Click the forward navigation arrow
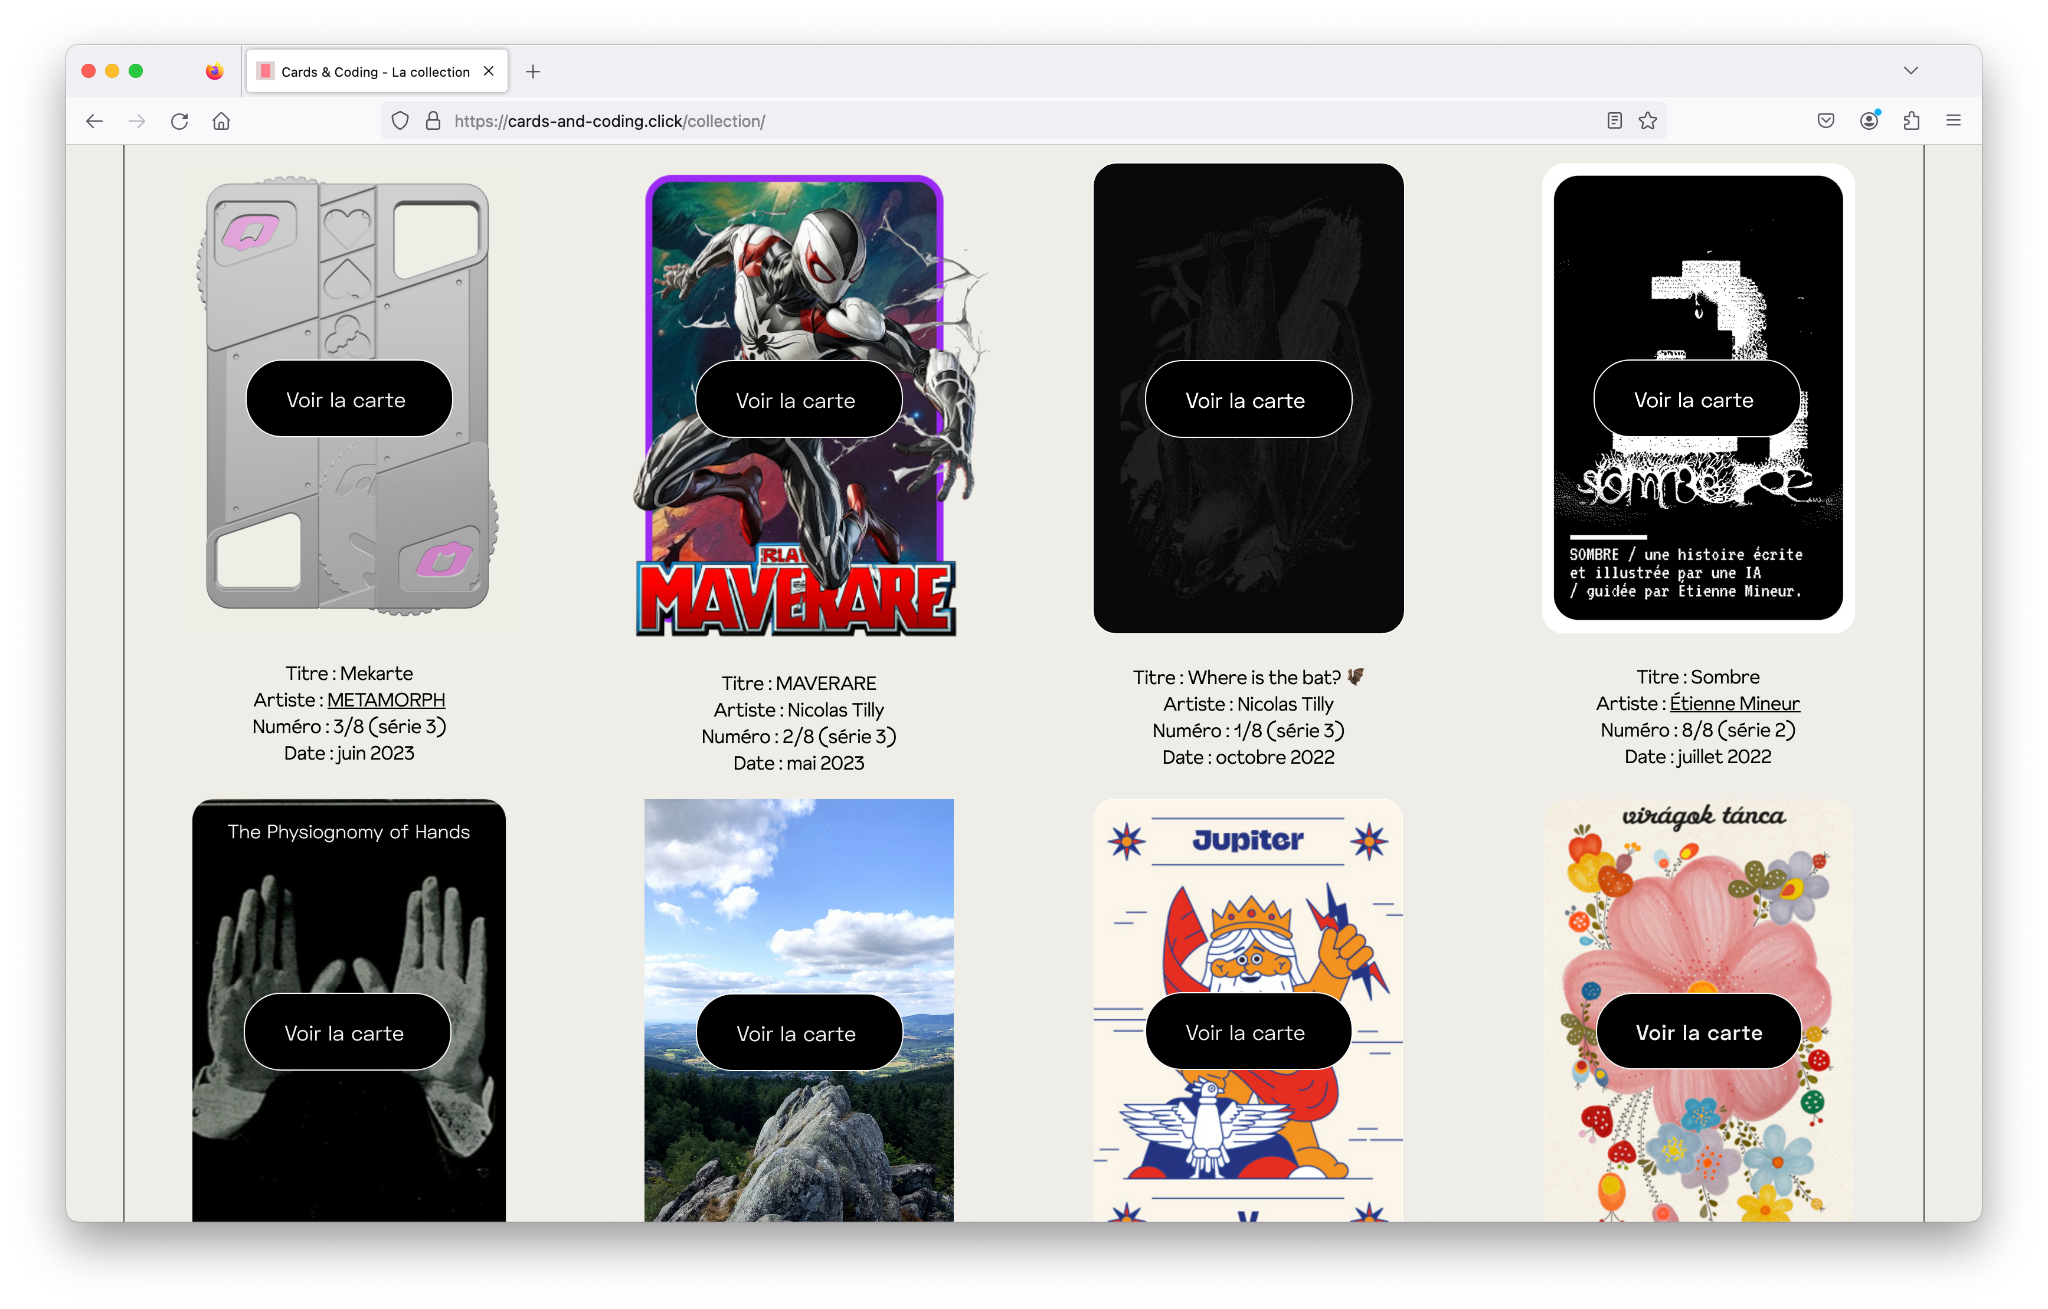This screenshot has height=1309, width=2048. pos(137,121)
